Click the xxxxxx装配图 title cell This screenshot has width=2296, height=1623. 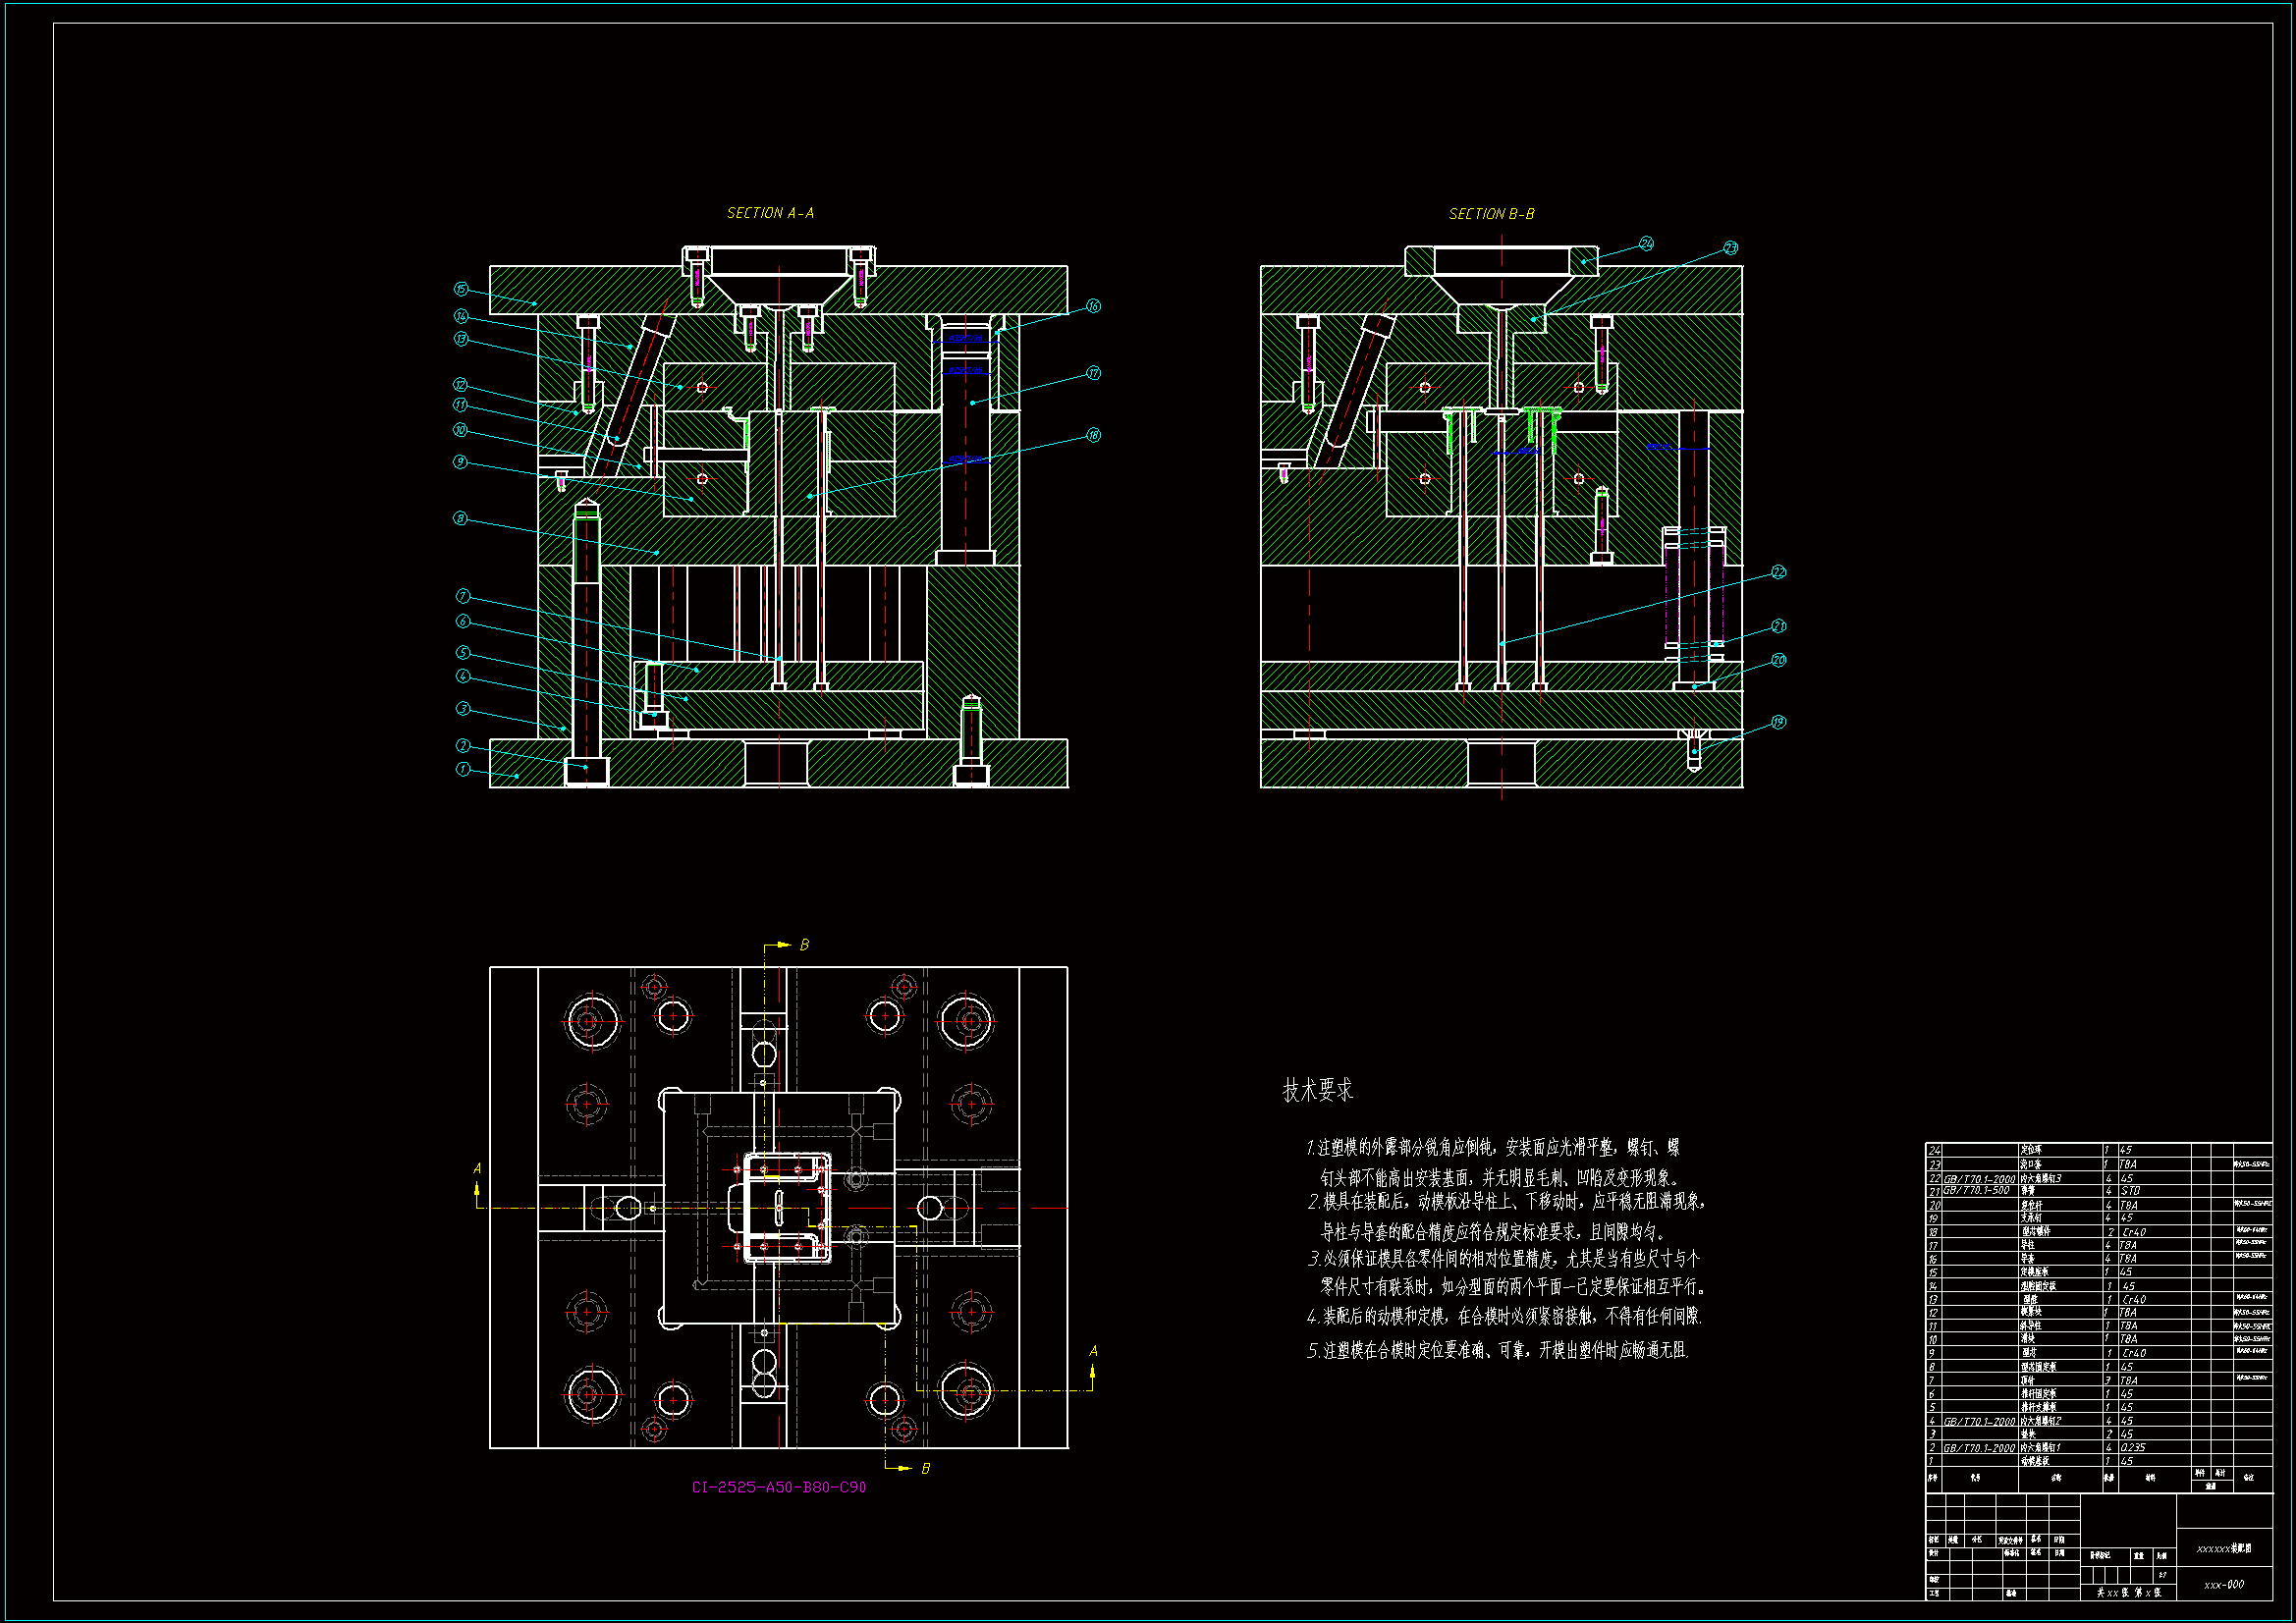2223,1548
